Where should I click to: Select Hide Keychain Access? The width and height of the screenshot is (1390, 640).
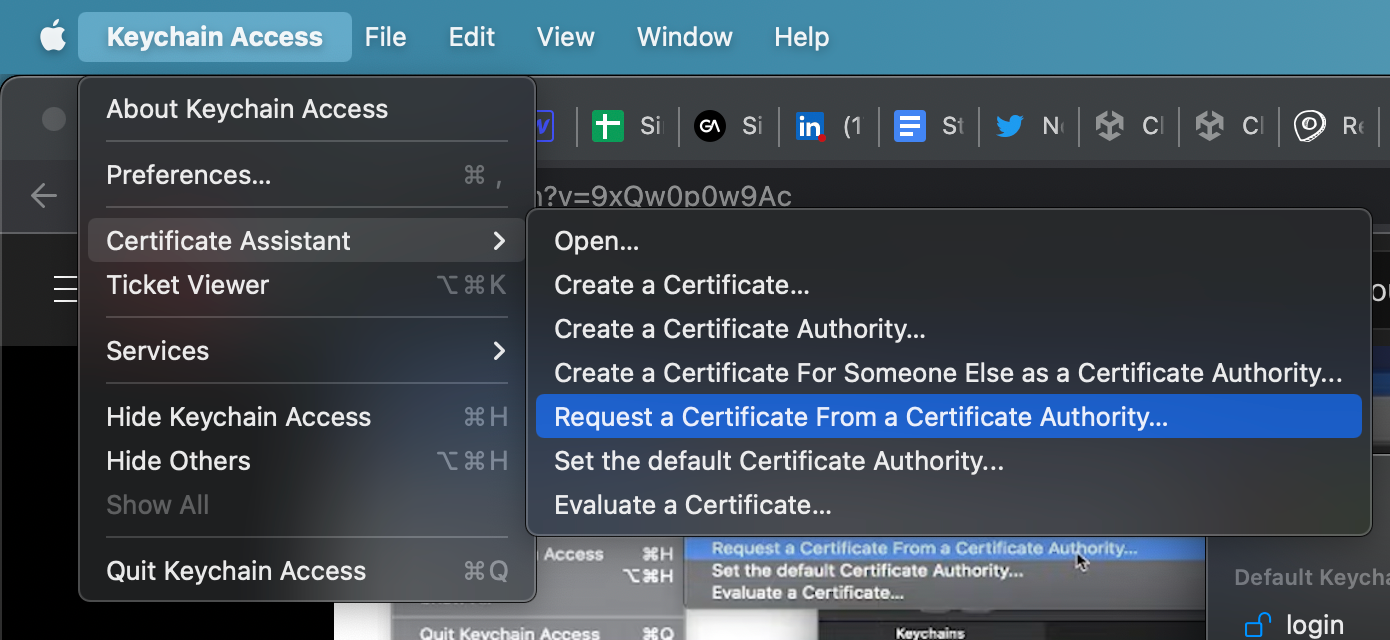click(307, 417)
